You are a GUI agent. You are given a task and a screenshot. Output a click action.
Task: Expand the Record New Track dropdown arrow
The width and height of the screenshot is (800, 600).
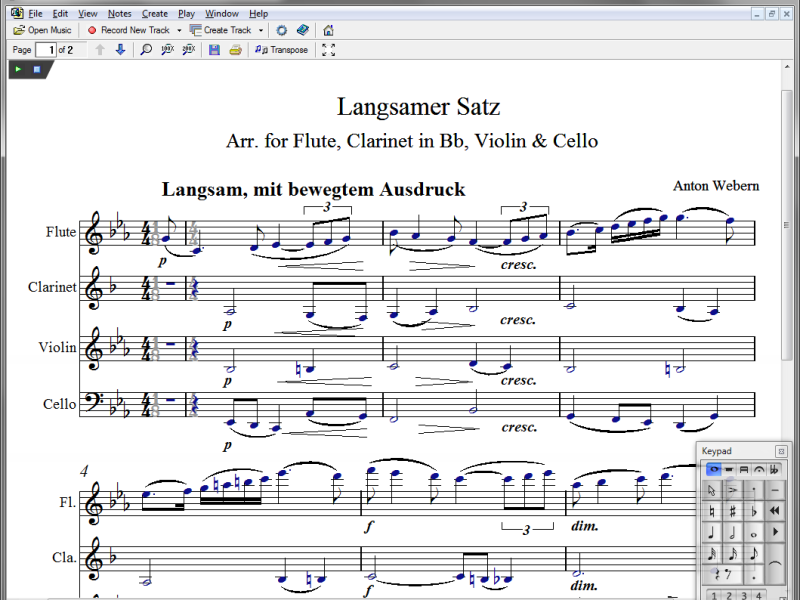coord(179,31)
